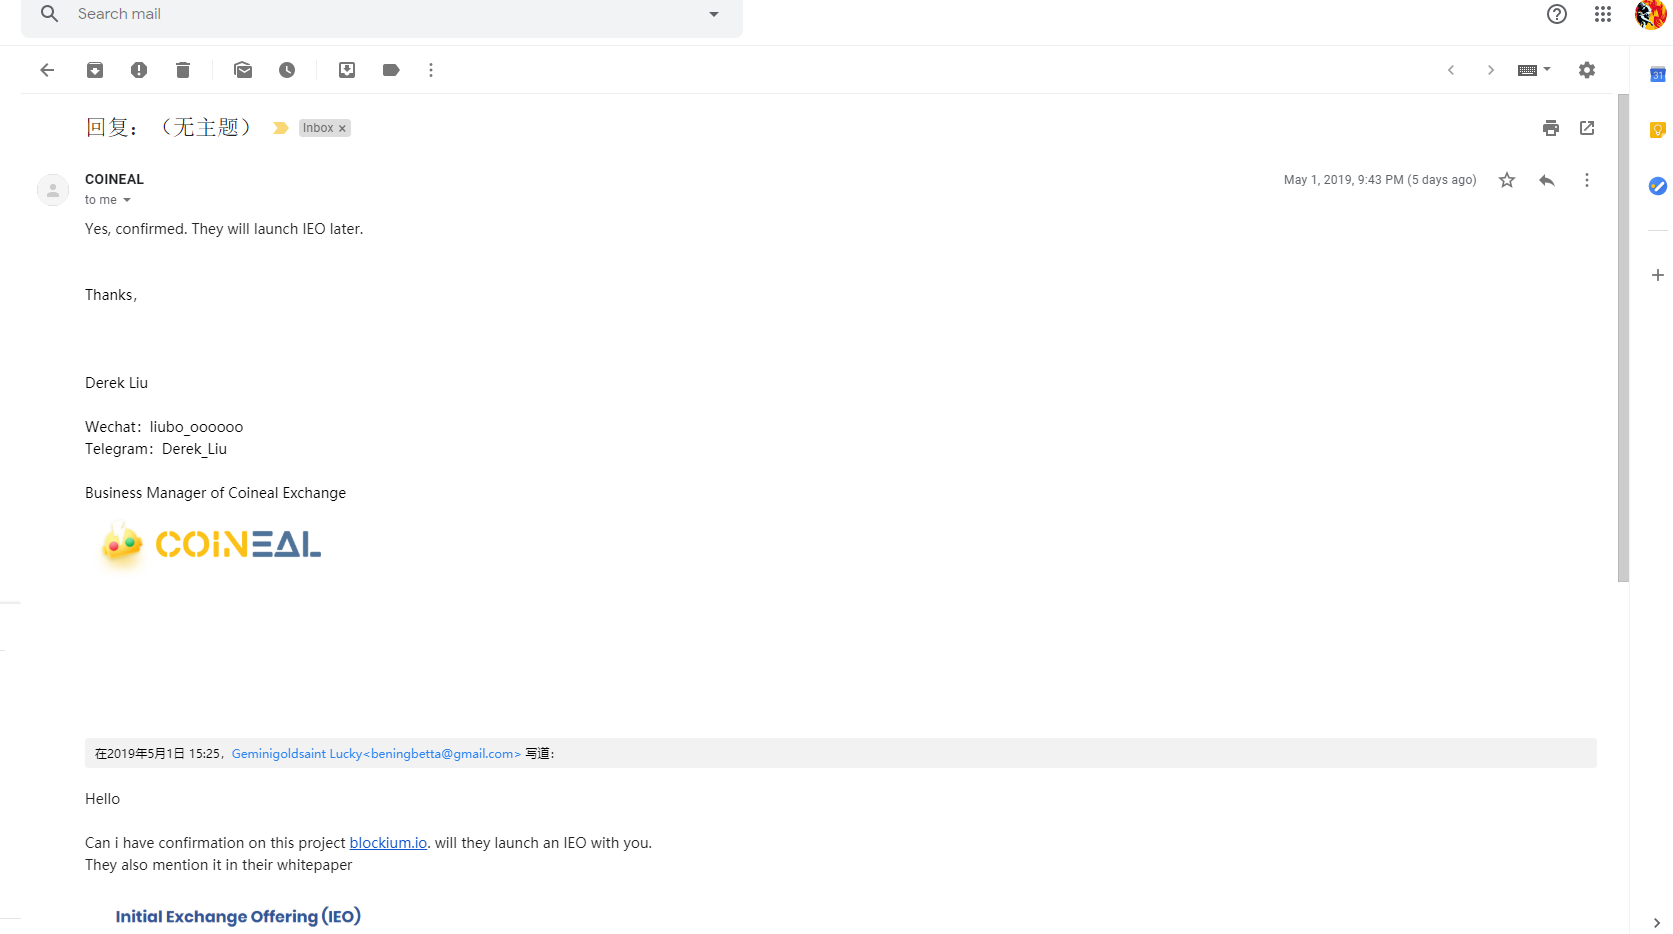Screen dimensions: 1673x934
Task: Click the Wechat: liubo_oooooo line
Action: pos(164,427)
